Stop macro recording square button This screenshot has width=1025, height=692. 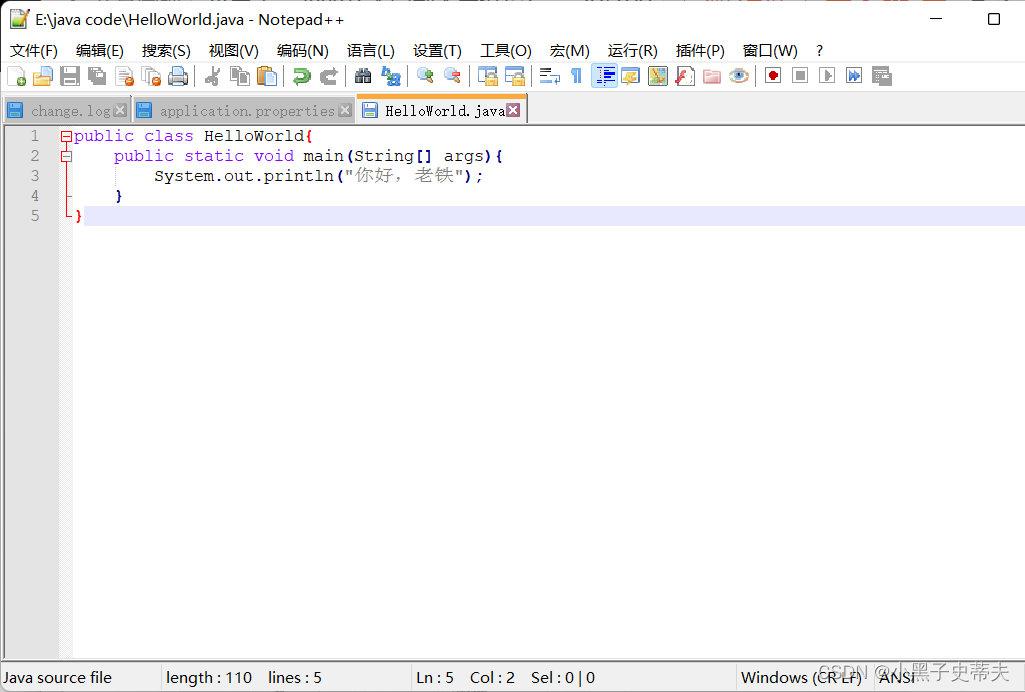(x=800, y=76)
